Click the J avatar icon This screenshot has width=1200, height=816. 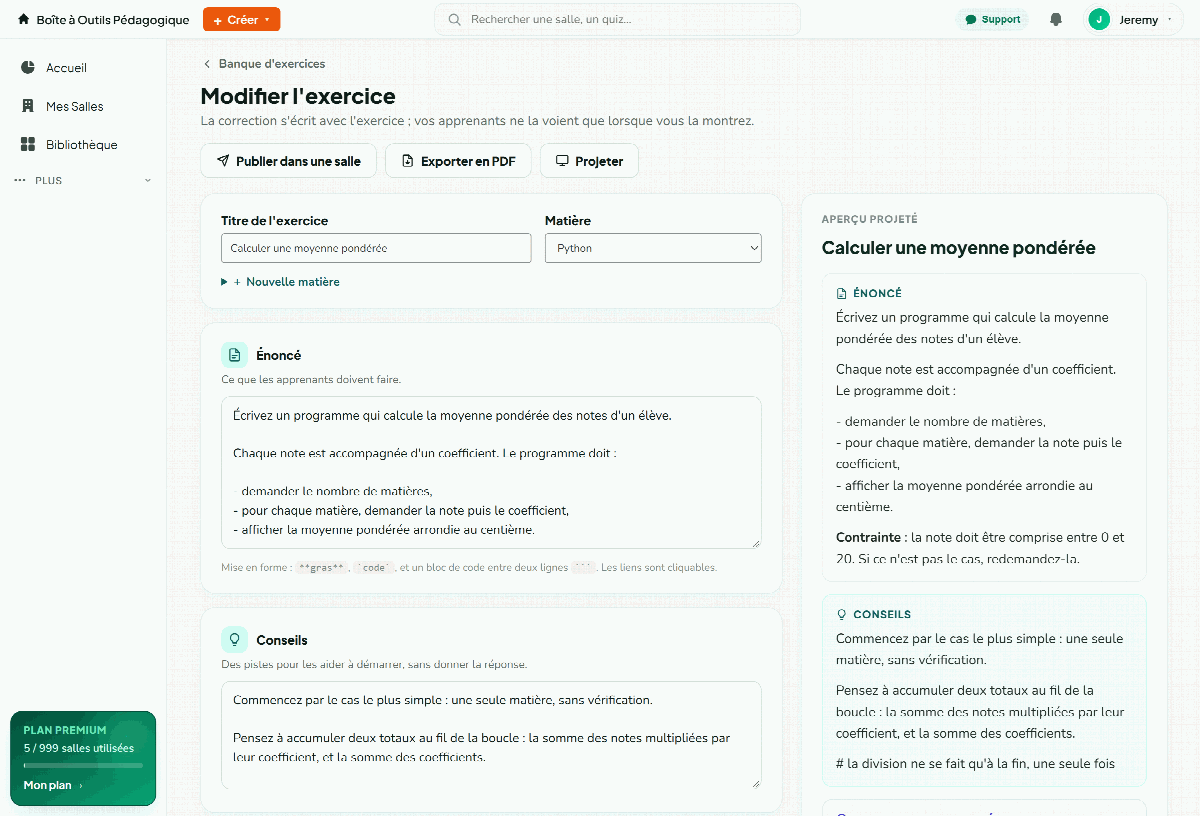[1099, 19]
